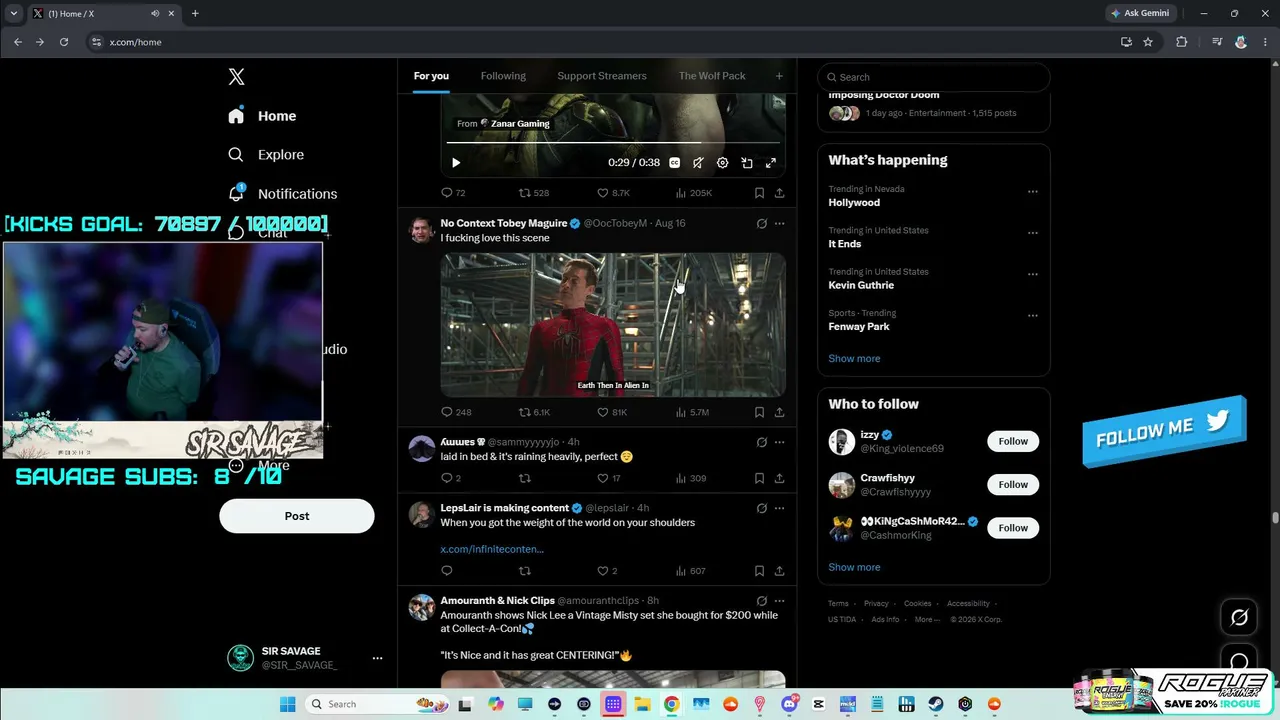View analytics for the 205K views post
Viewport: 1280px width, 720px height.
pos(693,193)
